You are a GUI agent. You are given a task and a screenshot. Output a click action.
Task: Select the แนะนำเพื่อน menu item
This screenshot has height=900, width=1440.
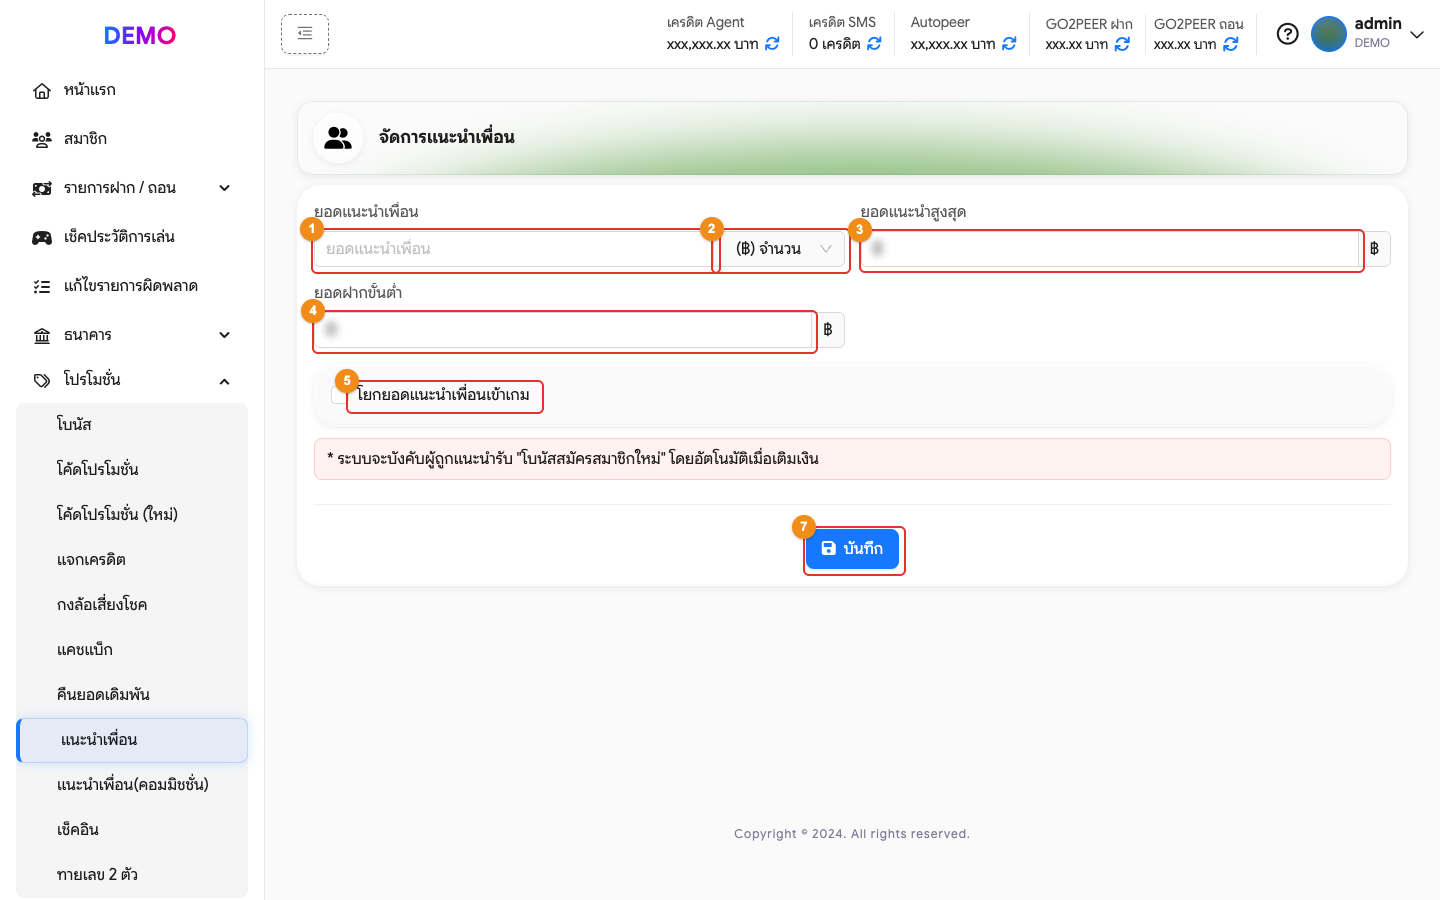132,740
